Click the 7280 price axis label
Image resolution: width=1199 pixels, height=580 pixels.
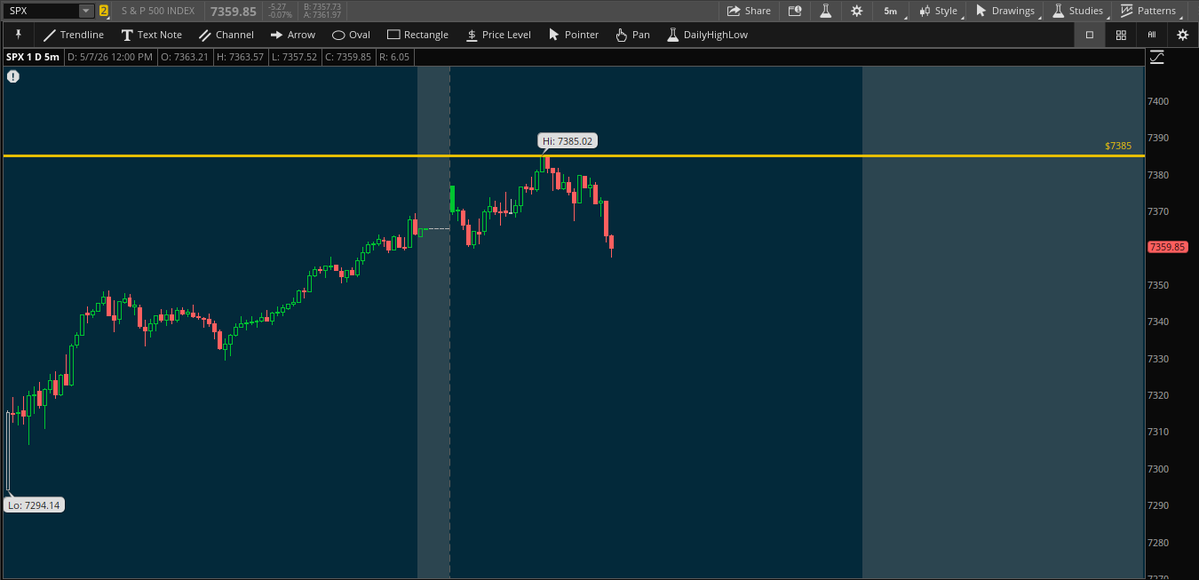point(1158,543)
